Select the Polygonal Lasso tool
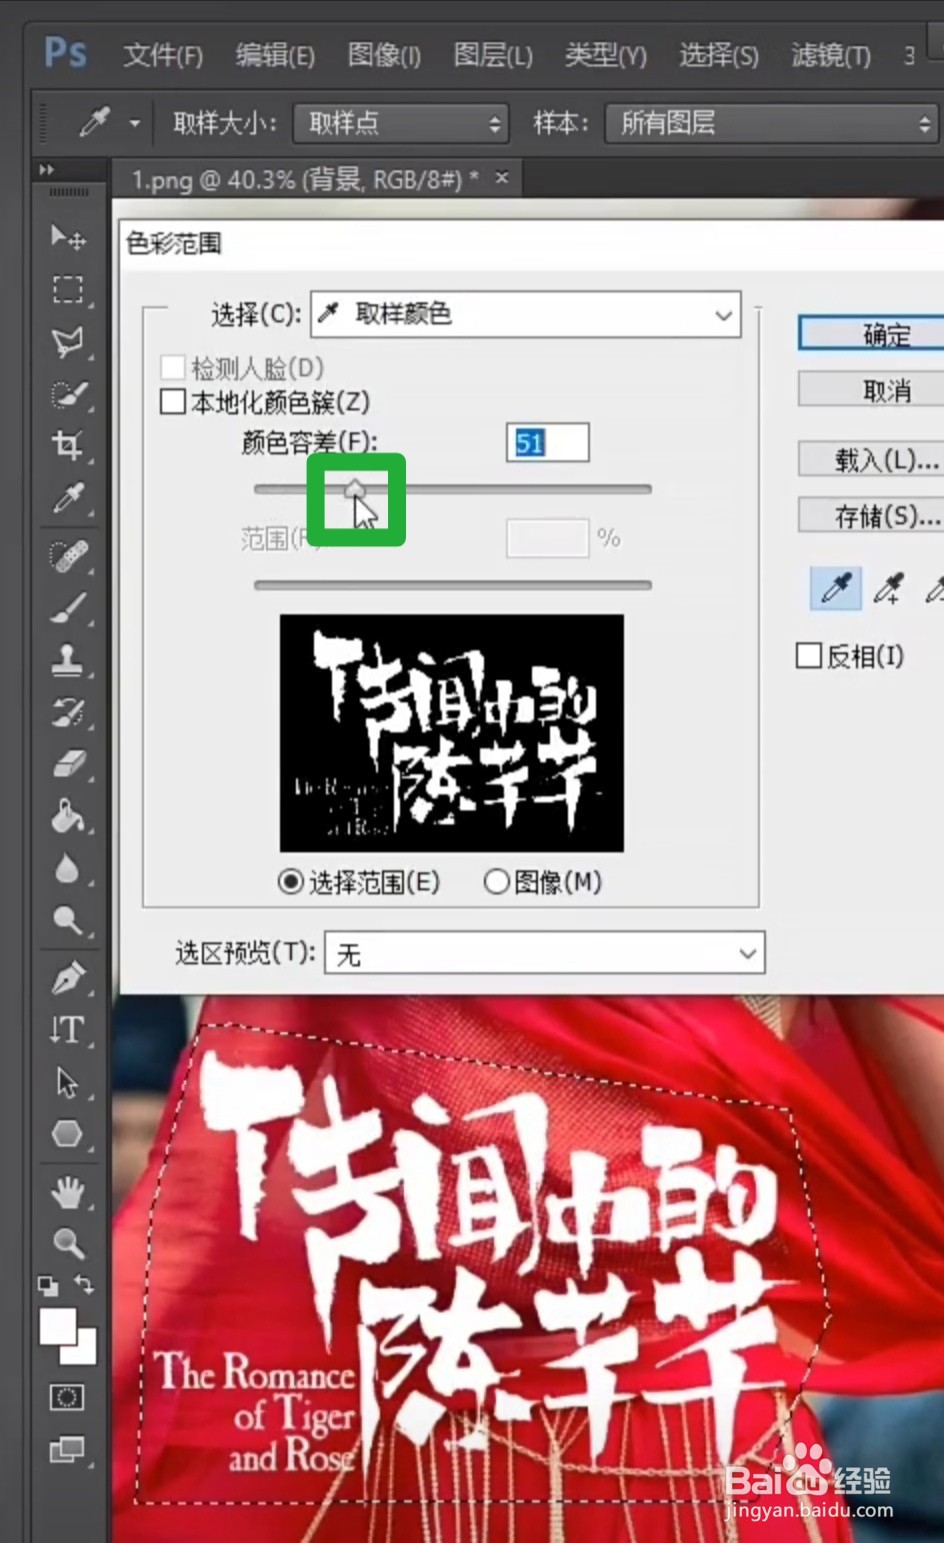This screenshot has height=1543, width=944. point(68,342)
